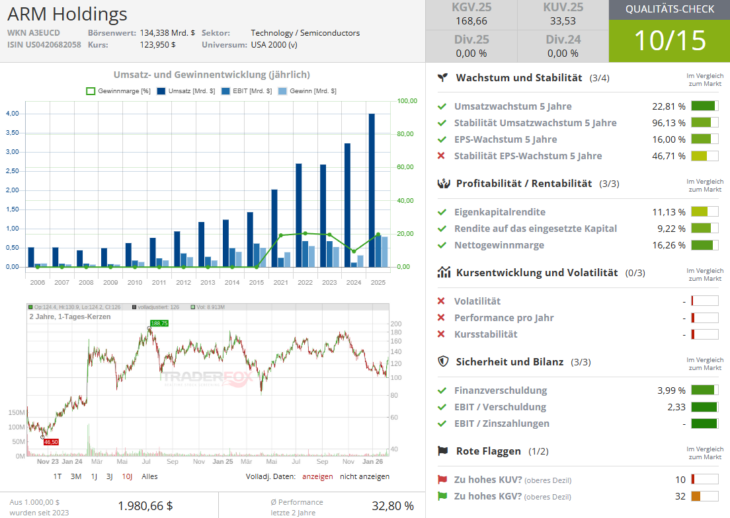Viewport: 730px width, 518px height.
Task: Click the Profitabilität / Rentabilität hands icon
Action: click(x=442, y=184)
